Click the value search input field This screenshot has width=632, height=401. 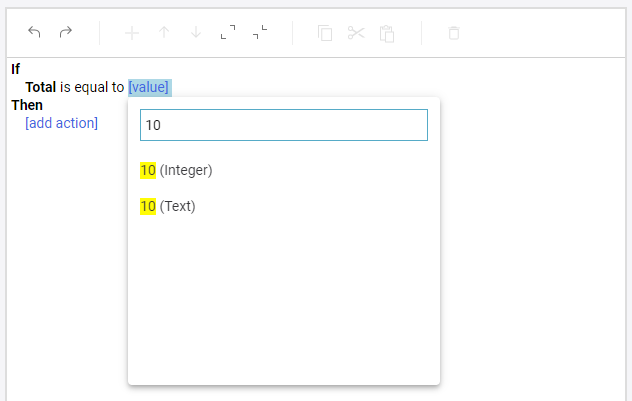pos(284,125)
